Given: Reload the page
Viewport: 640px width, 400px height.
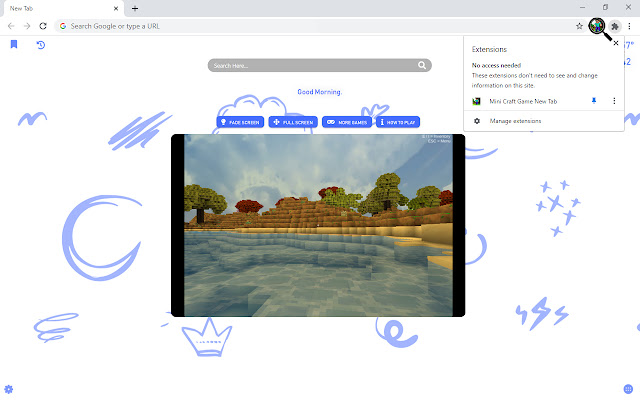Looking at the screenshot, I should 43,26.
